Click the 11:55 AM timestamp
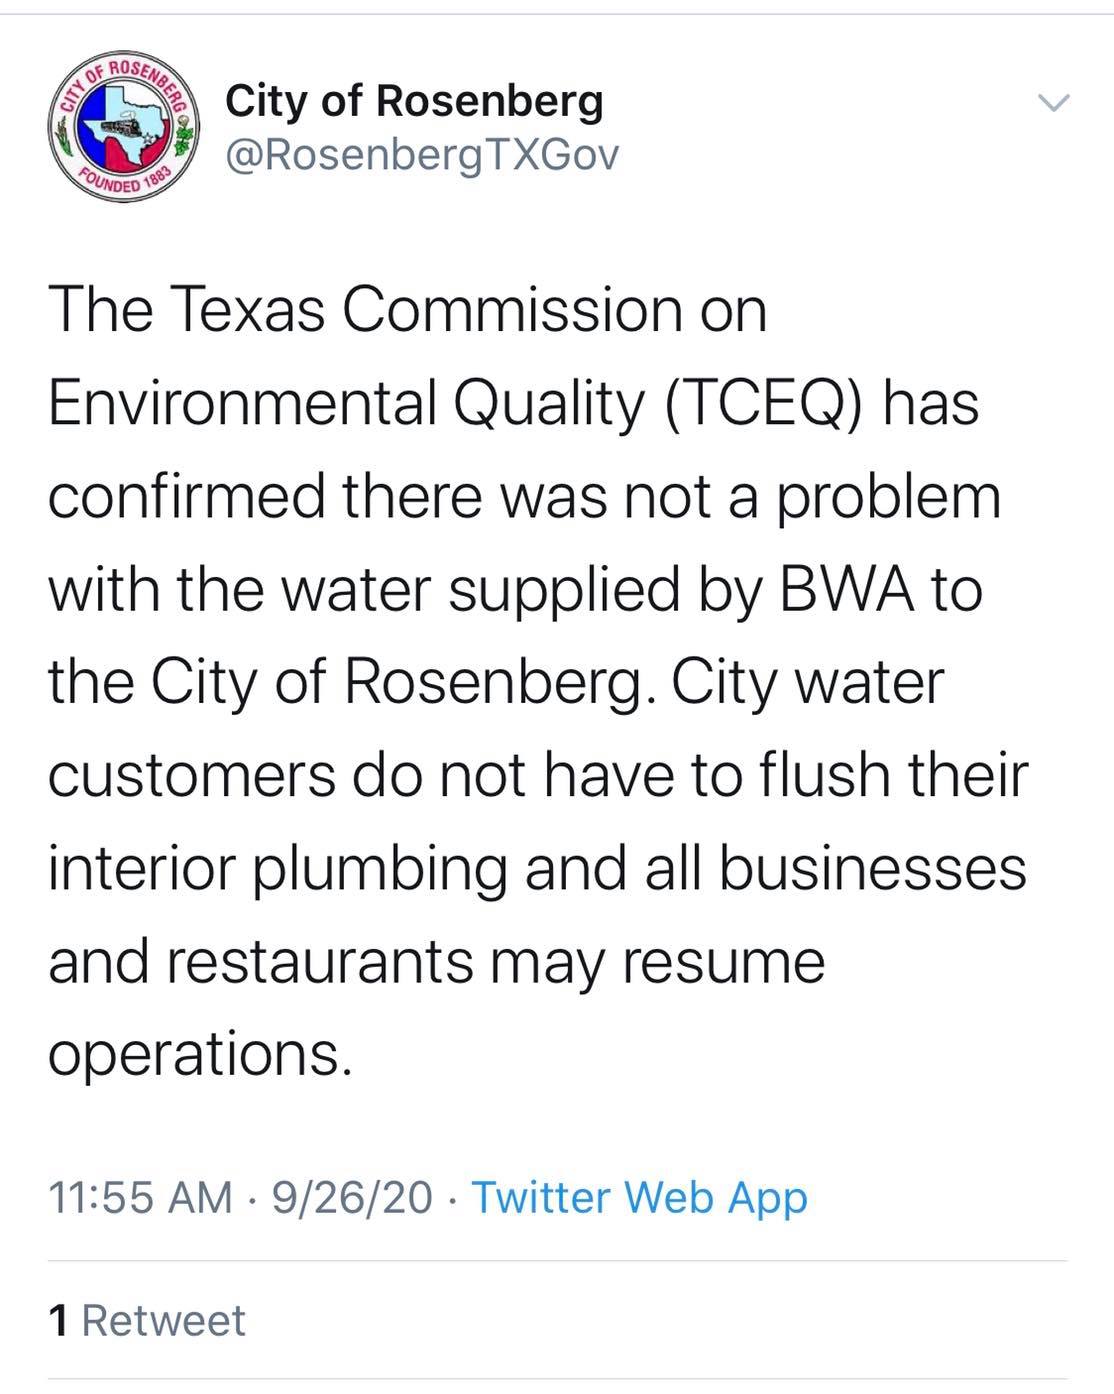This screenshot has height=1394, width=1114. (x=140, y=1197)
